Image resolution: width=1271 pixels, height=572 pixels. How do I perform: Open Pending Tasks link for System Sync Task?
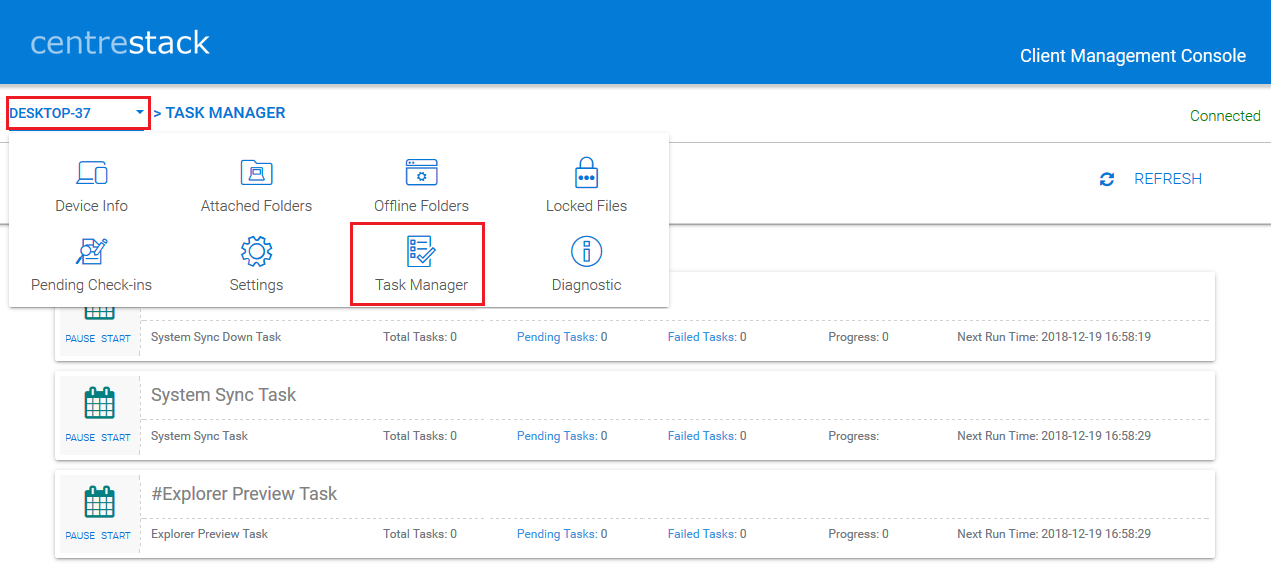562,436
